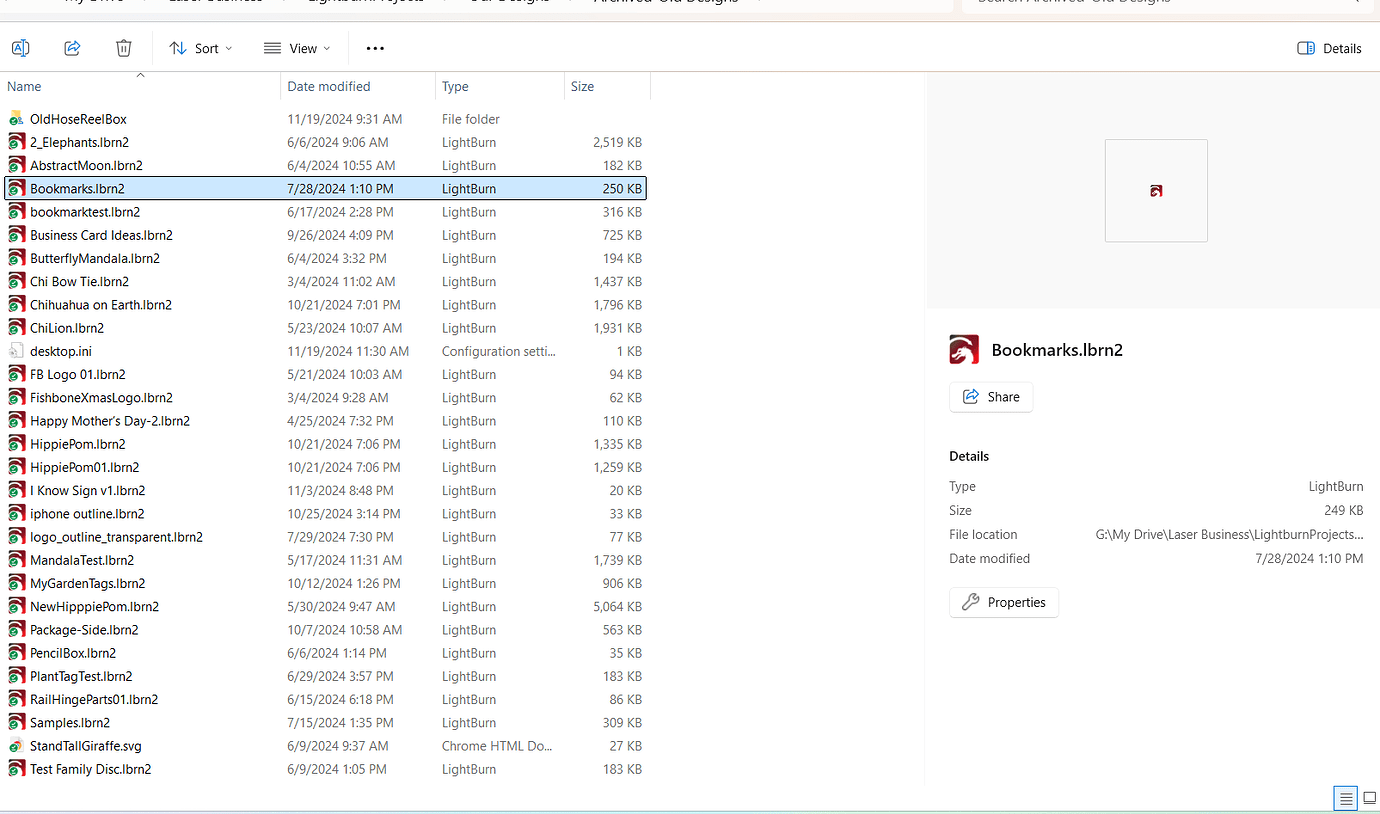1380x814 pixels.
Task: Click the OldHoseReelBox folder icon
Action: tap(16, 119)
